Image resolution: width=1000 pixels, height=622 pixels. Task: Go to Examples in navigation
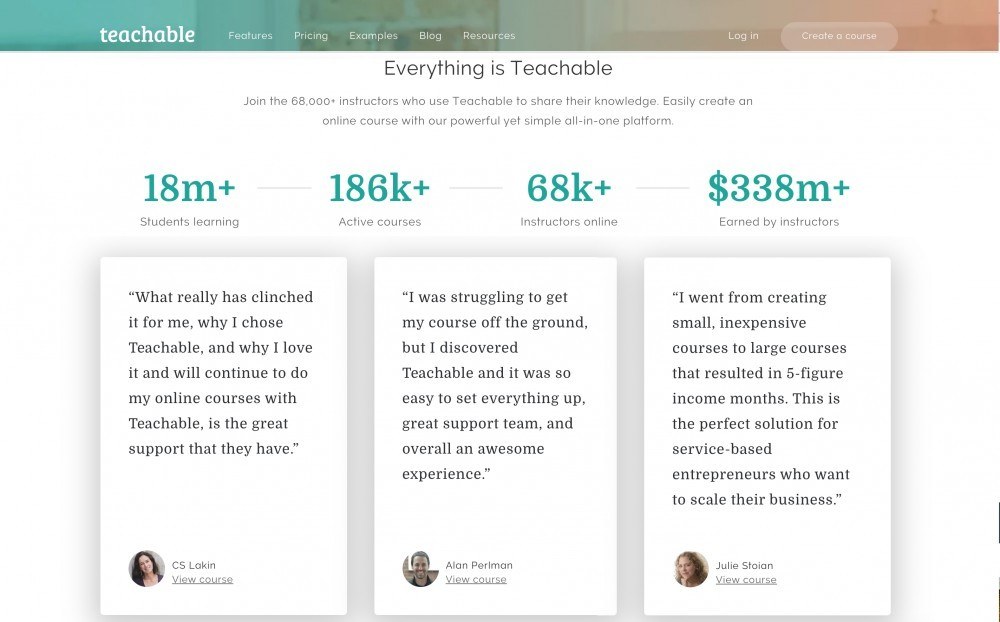373,36
